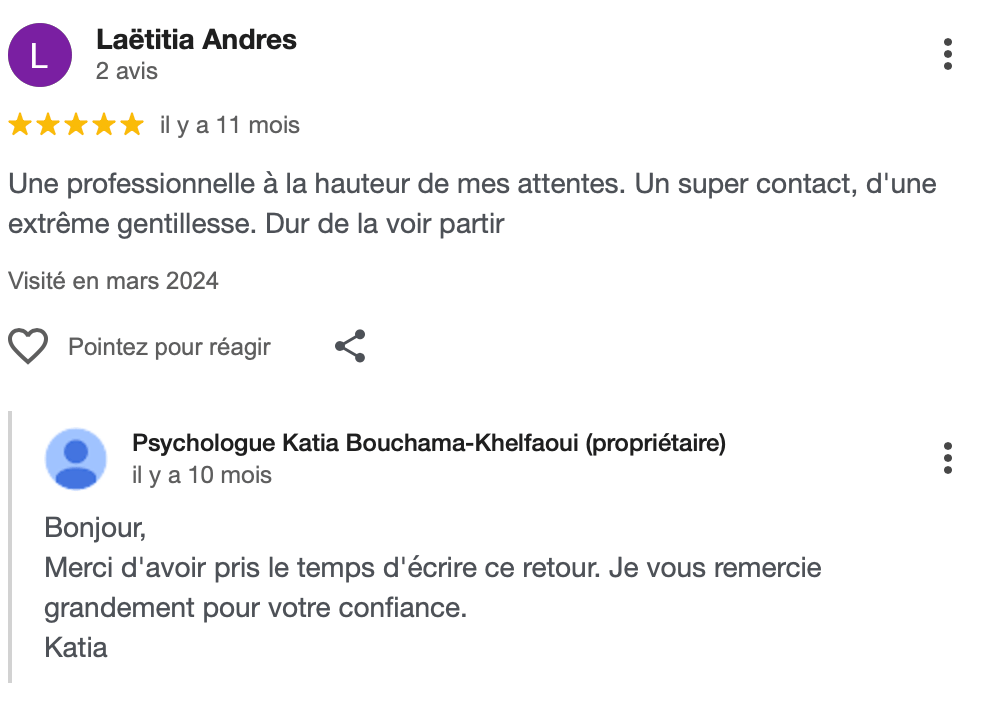Screen dimensions: 988x704
Task: Click the purple "L" reviewer avatar
Action: click(40, 56)
